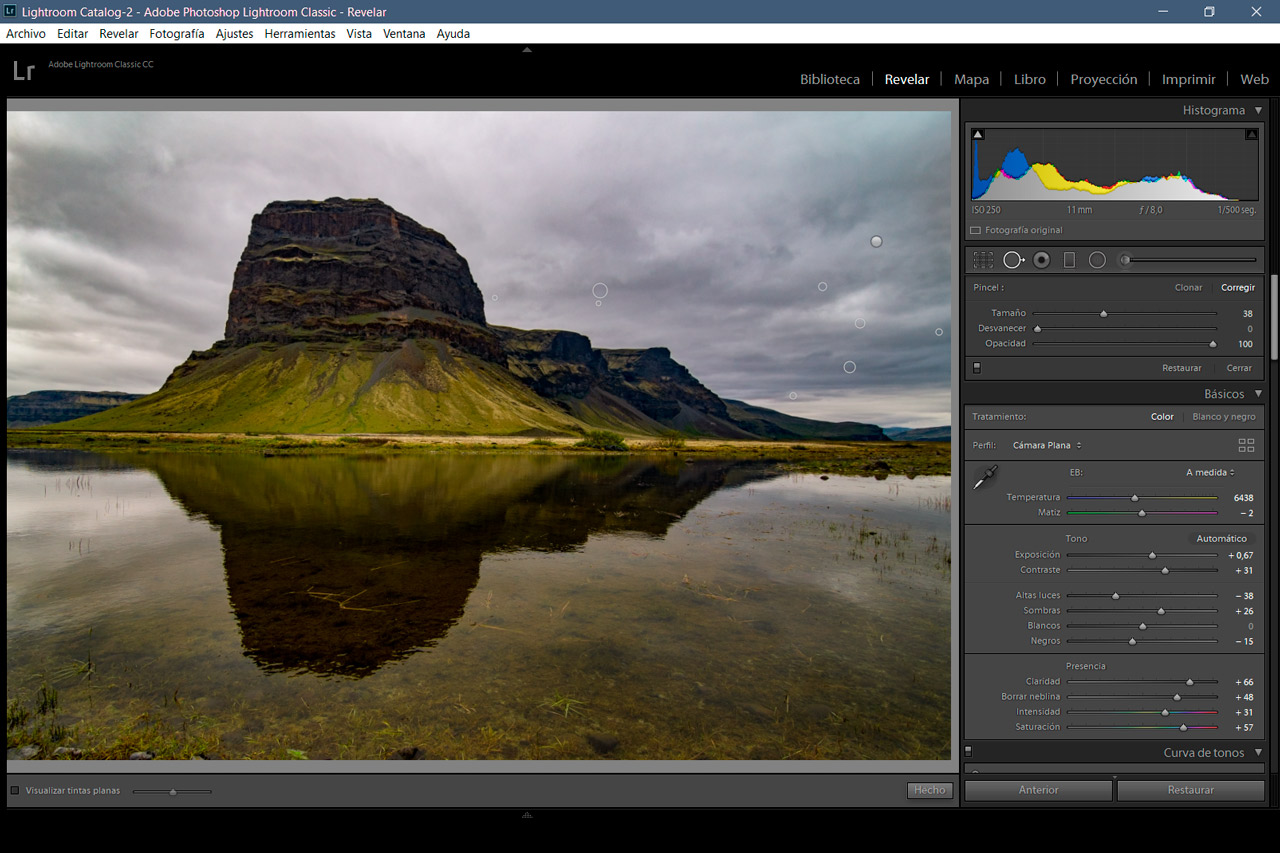
Task: Click the Automático tone button
Action: (1221, 539)
